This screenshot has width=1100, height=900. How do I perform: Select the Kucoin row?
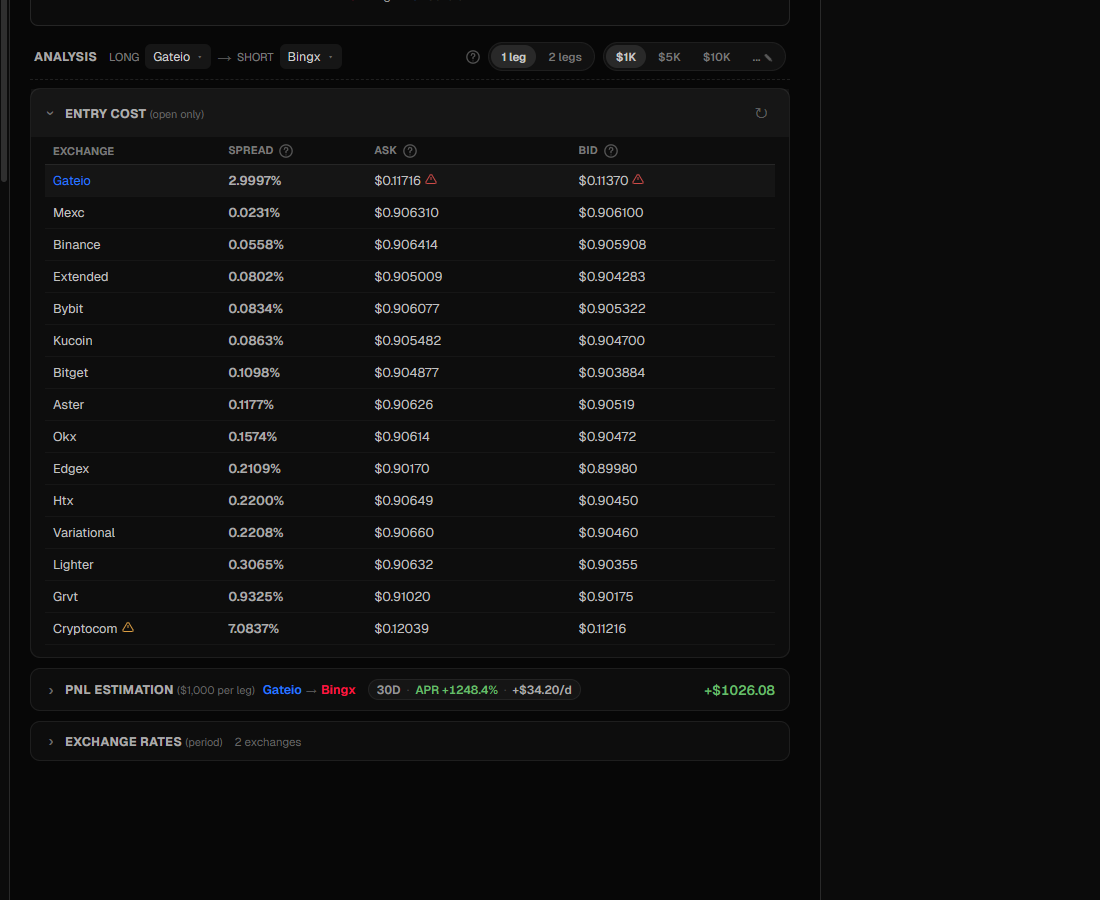(410, 341)
